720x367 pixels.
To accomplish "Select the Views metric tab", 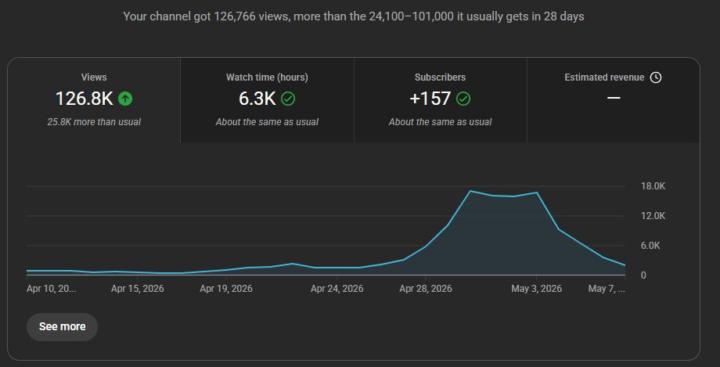I will tap(94, 100).
